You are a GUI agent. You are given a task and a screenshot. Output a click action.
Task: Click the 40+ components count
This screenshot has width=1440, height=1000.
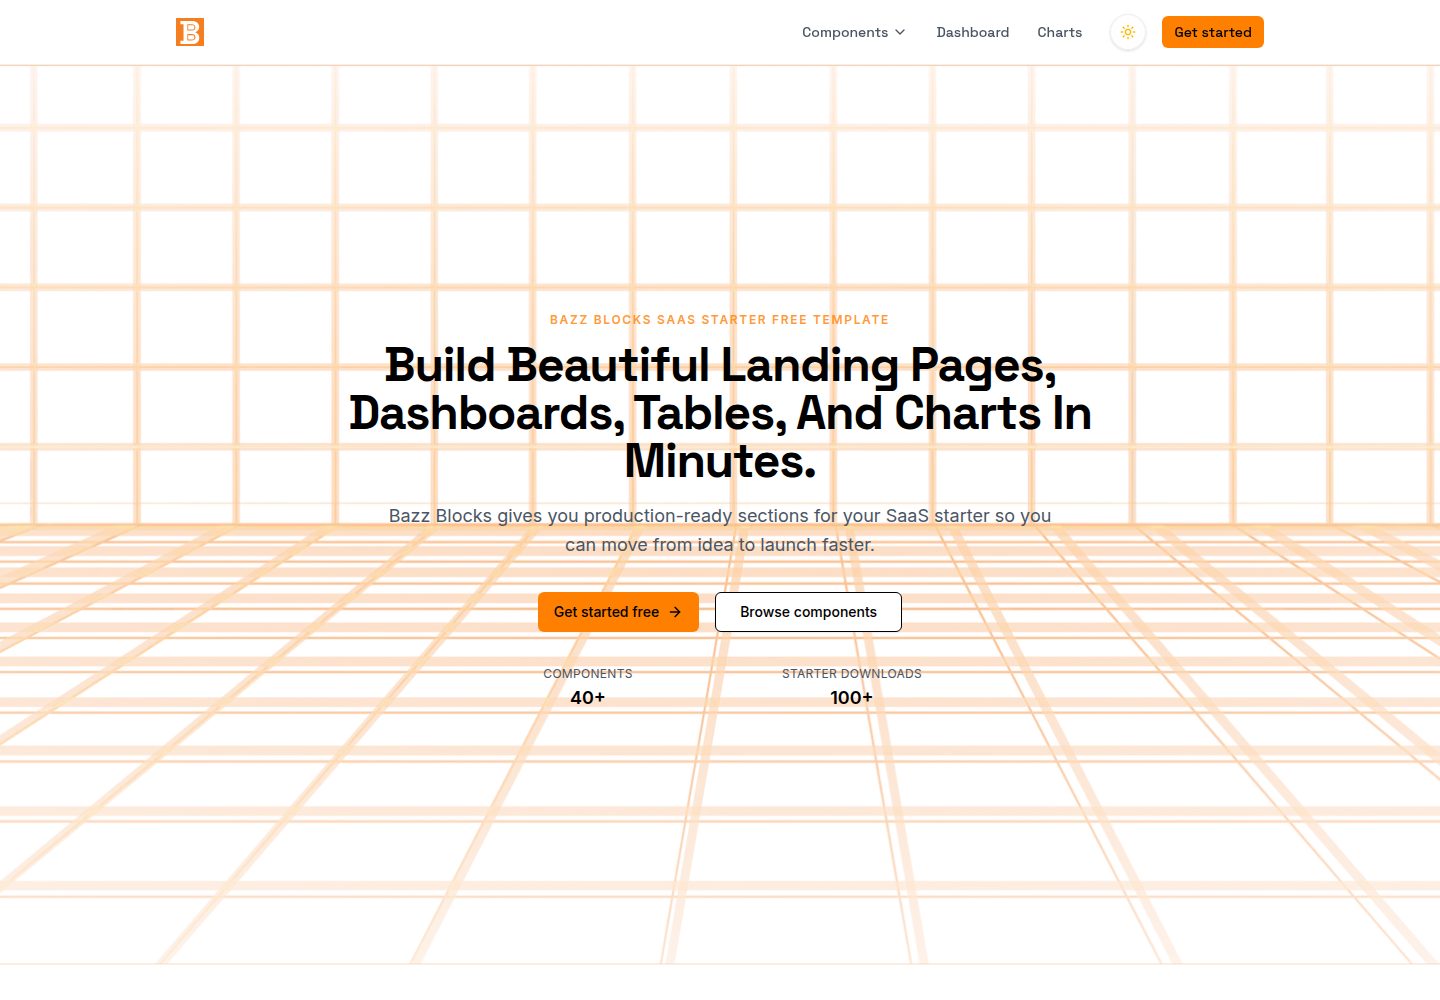[588, 698]
